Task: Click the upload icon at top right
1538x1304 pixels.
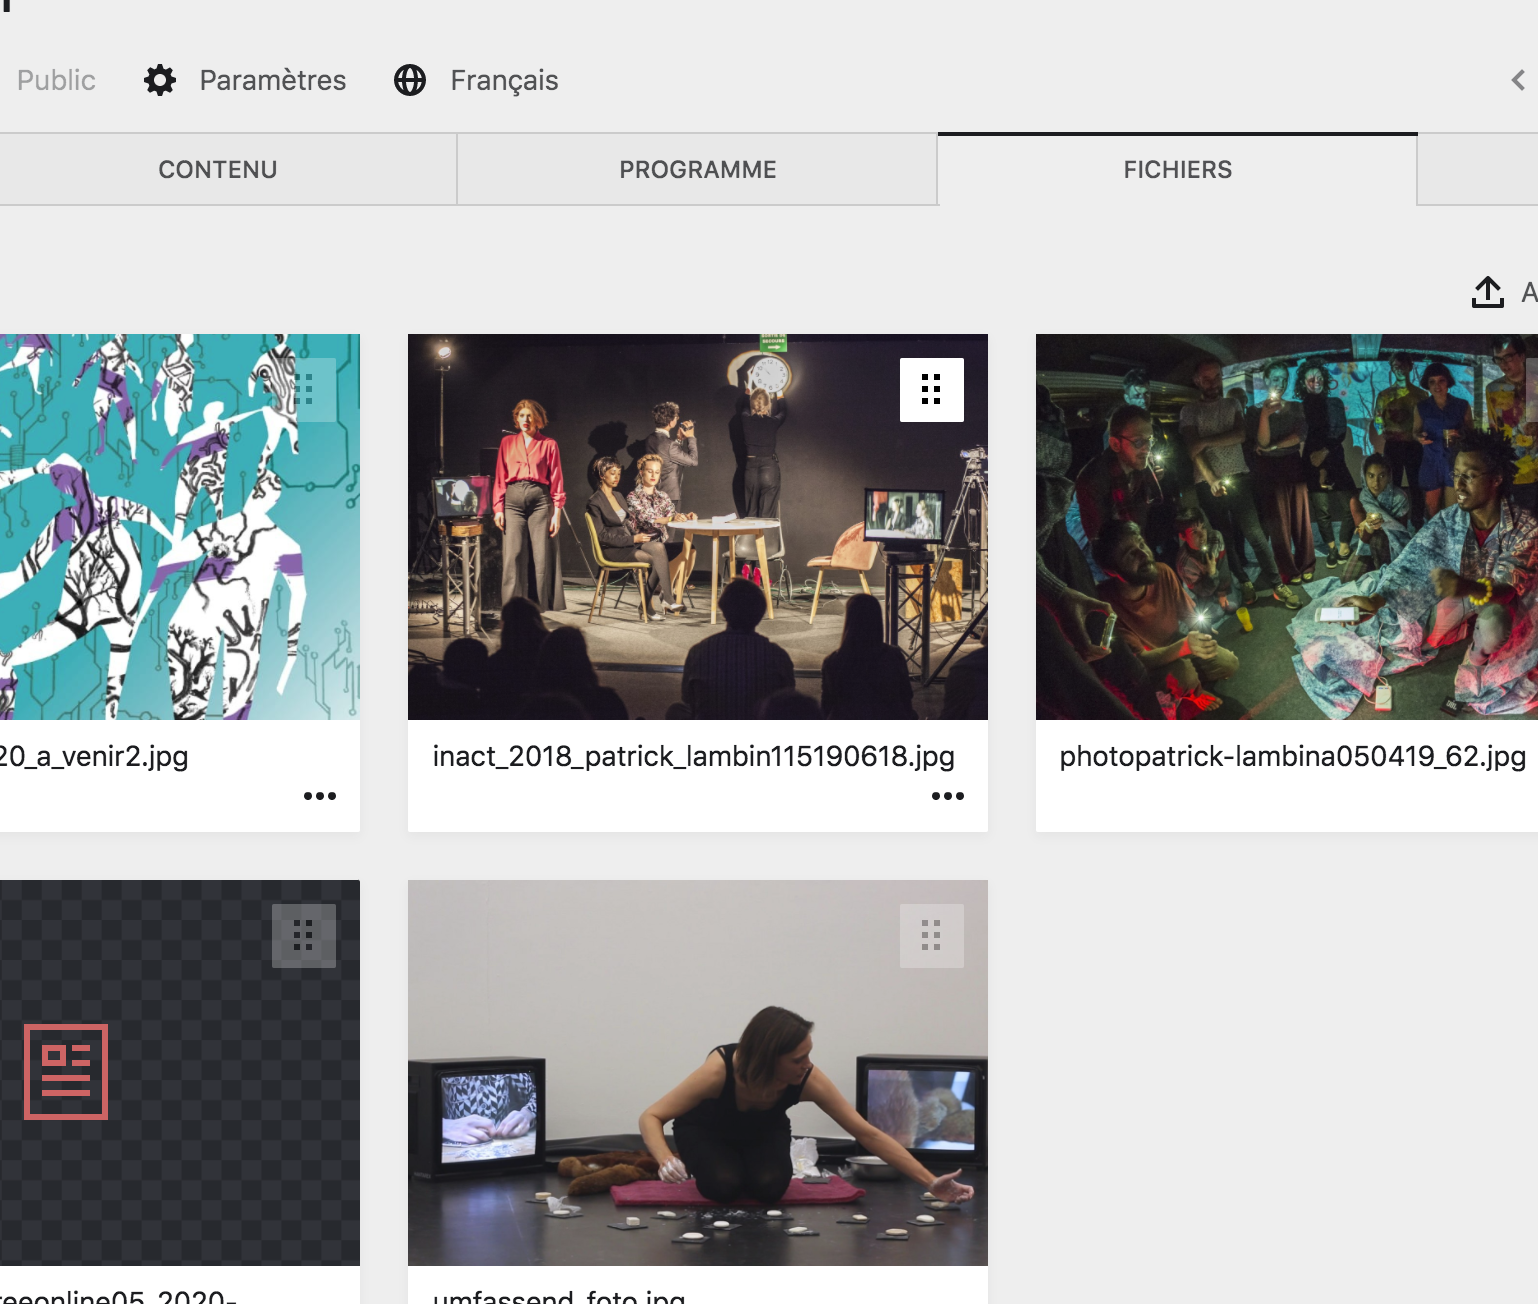Action: pyautogui.click(x=1487, y=292)
